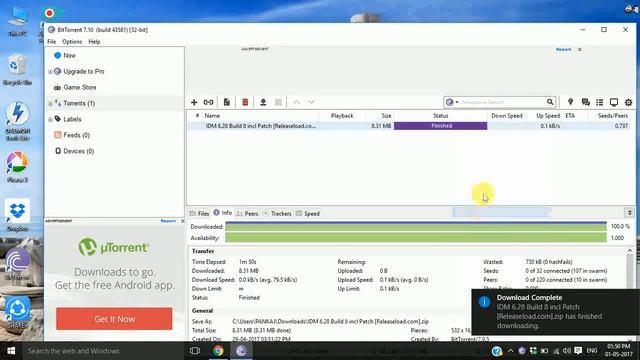Select Torrents (1) in sidebar

click(x=79, y=103)
